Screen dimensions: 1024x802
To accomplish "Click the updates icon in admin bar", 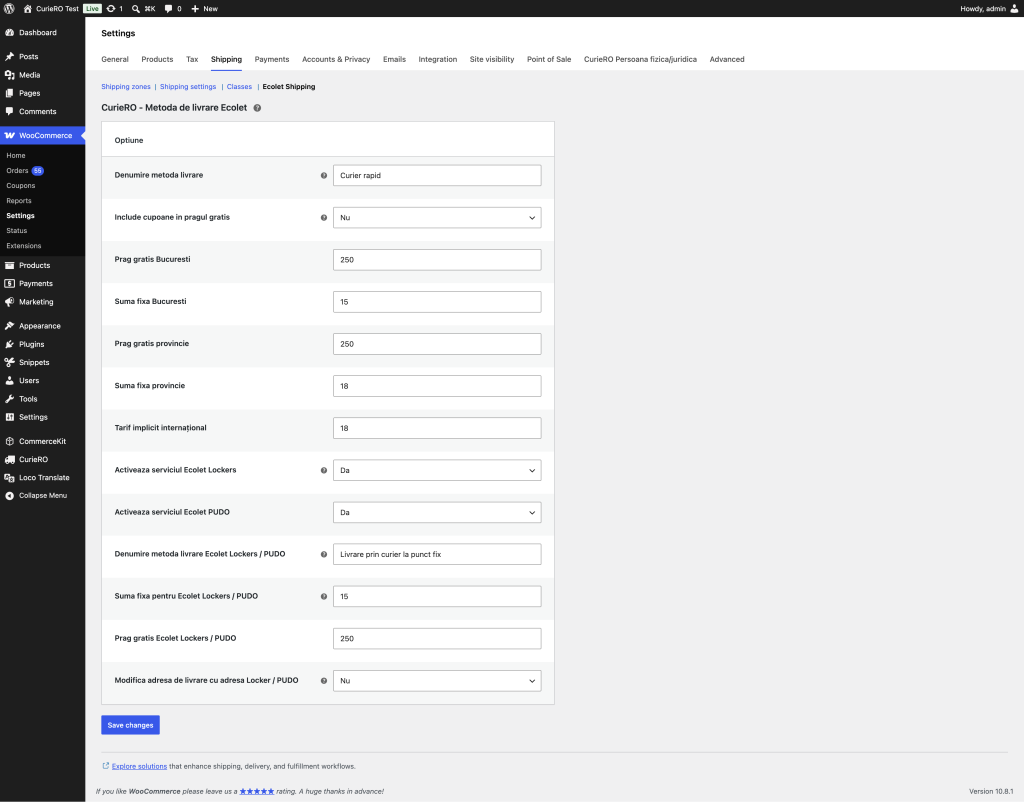I will (x=111, y=8).
